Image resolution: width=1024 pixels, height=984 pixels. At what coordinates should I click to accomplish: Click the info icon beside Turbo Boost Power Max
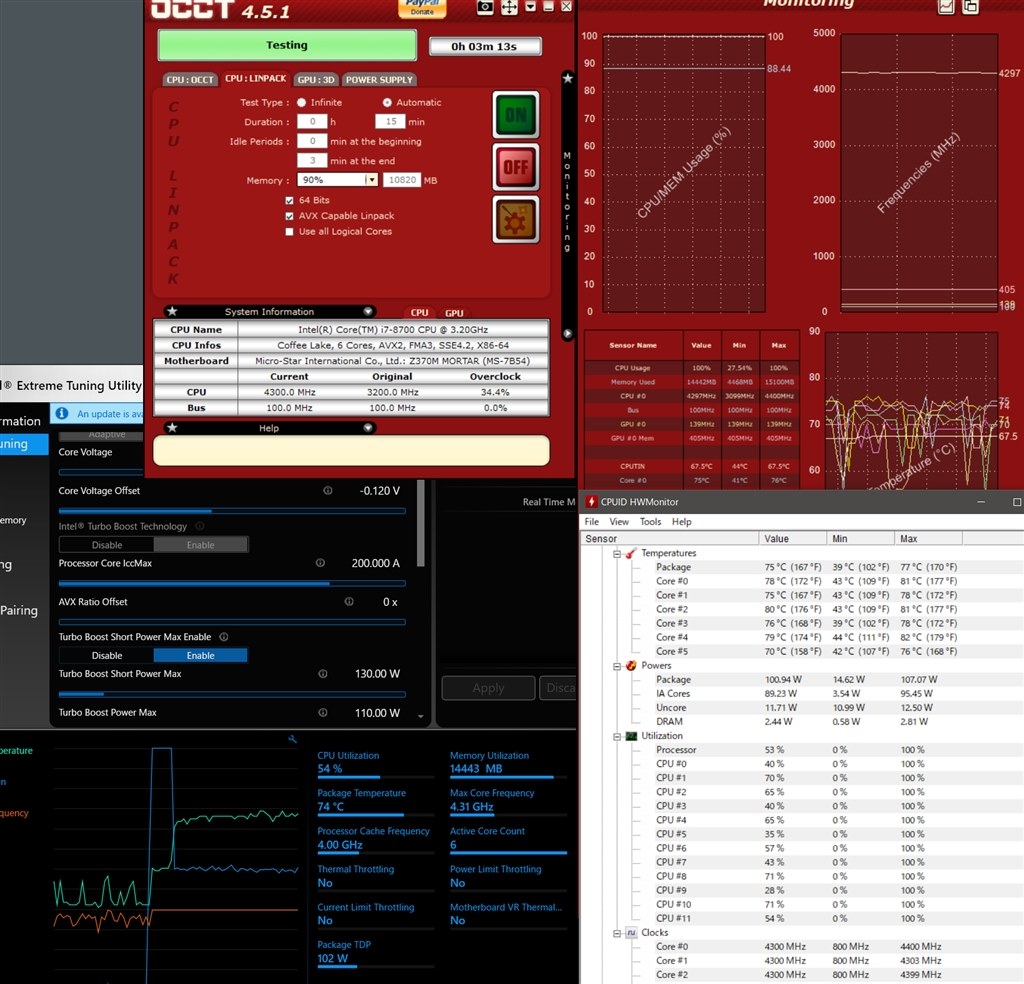click(x=323, y=712)
